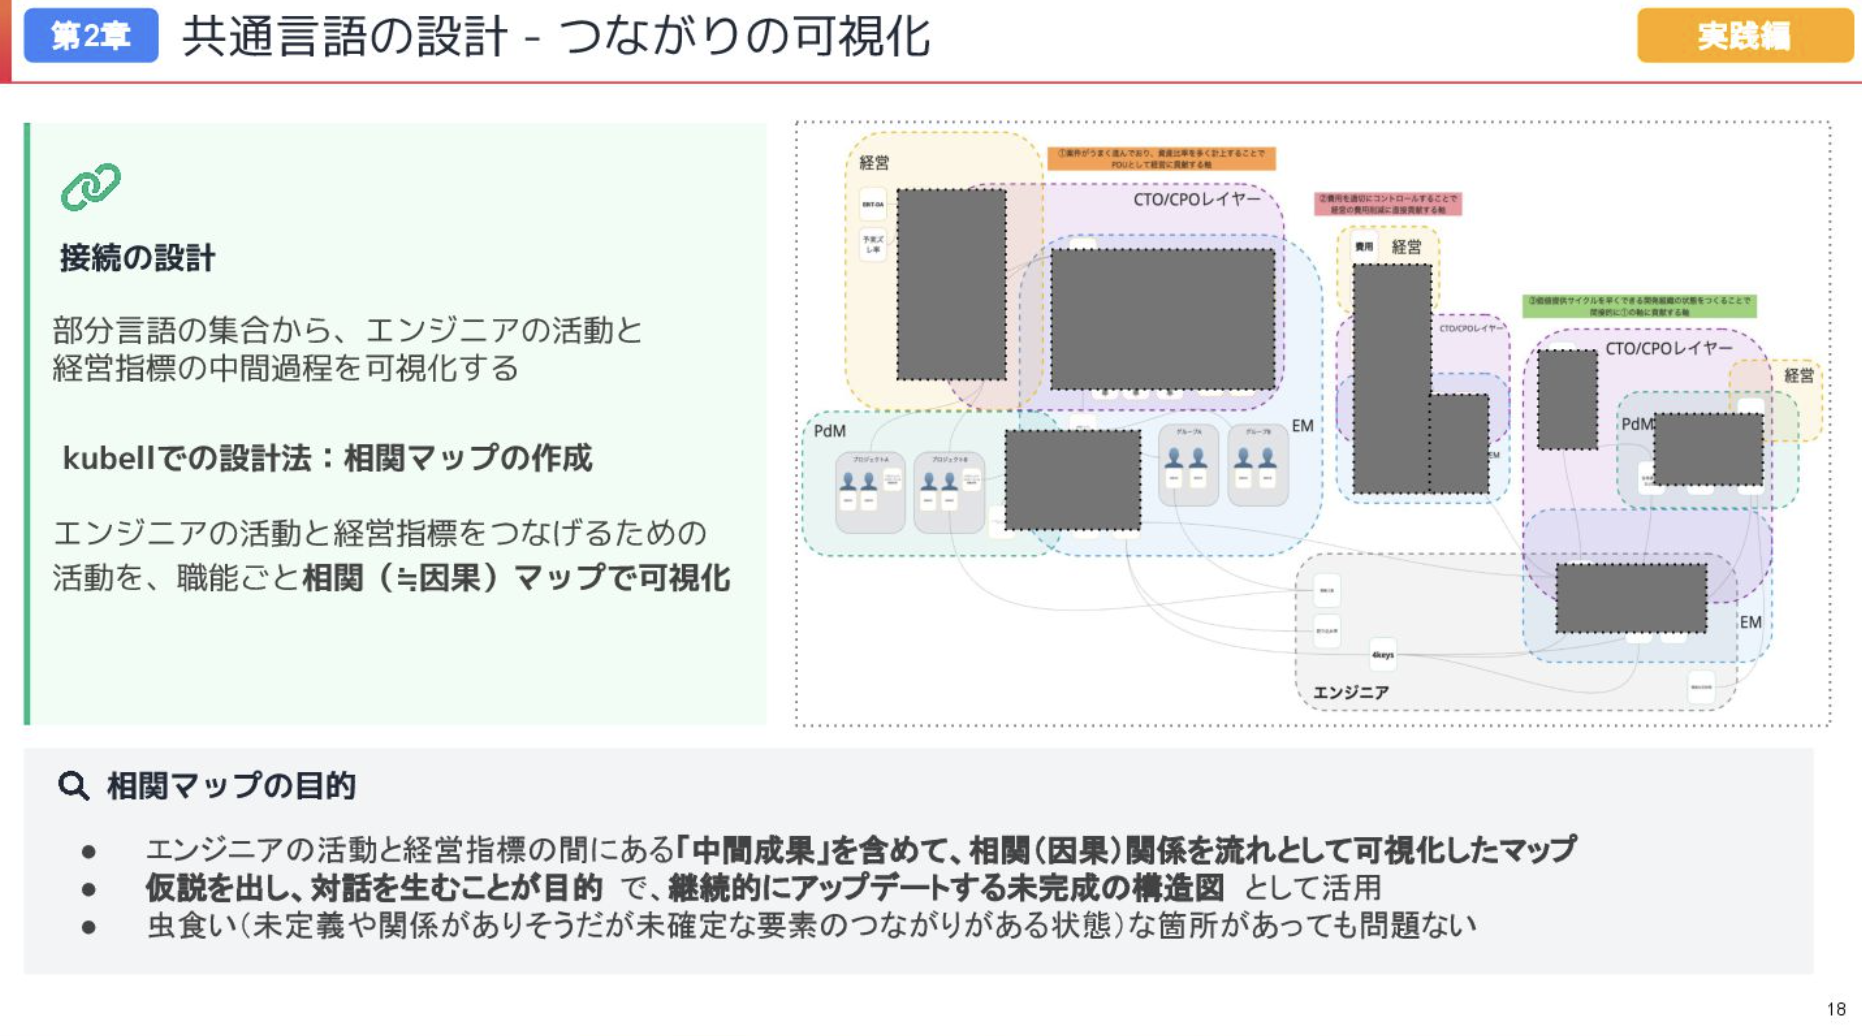Image resolution: width=1862 pixels, height=1036 pixels.
Task: Click the 相関マップの目的 heading text
Action: pyautogui.click(x=231, y=786)
